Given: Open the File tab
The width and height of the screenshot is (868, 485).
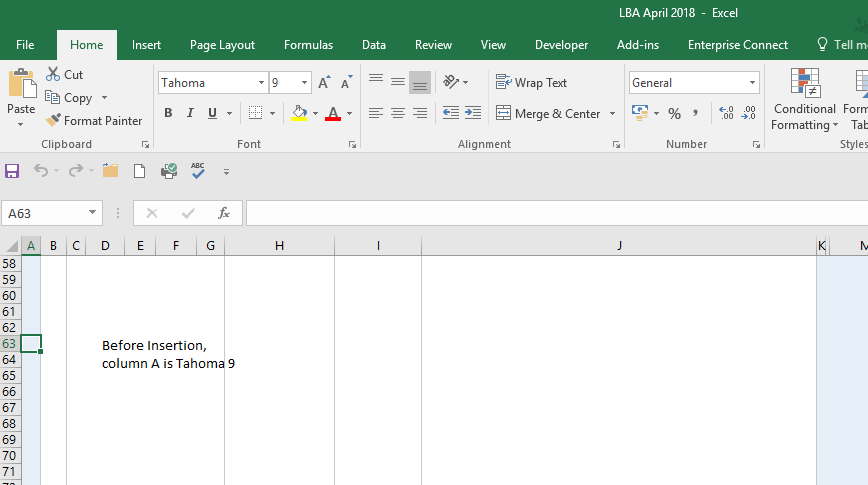Looking at the screenshot, I should click(25, 45).
